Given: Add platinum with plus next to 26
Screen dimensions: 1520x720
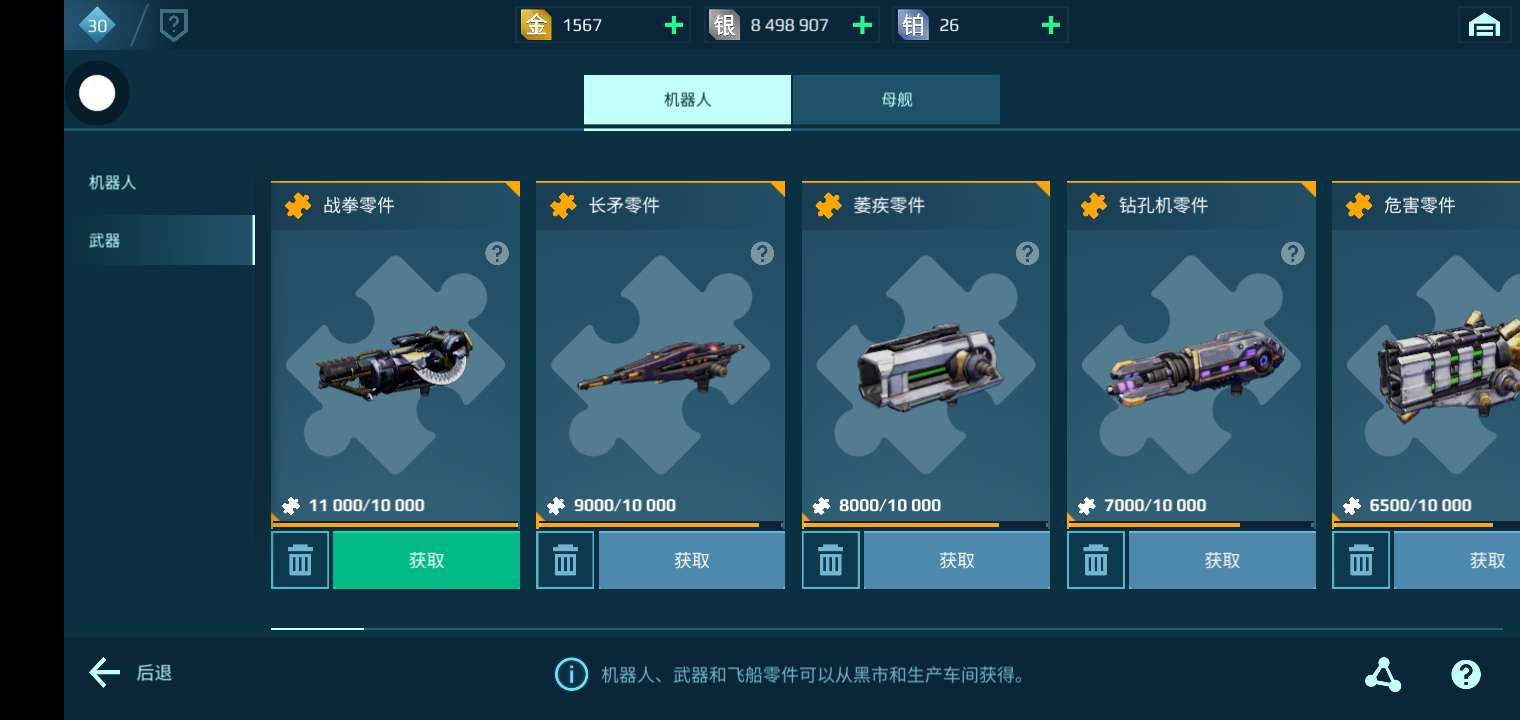Looking at the screenshot, I should [1050, 25].
